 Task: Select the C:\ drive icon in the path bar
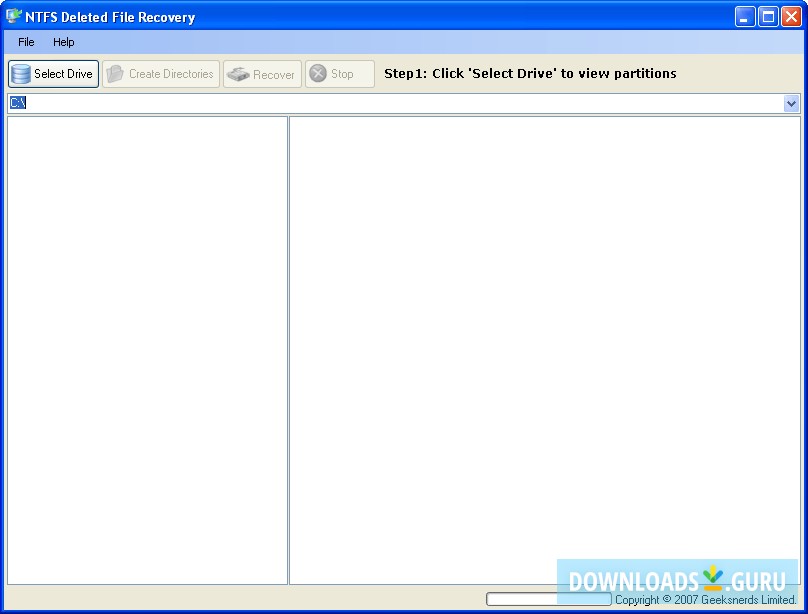coord(17,102)
